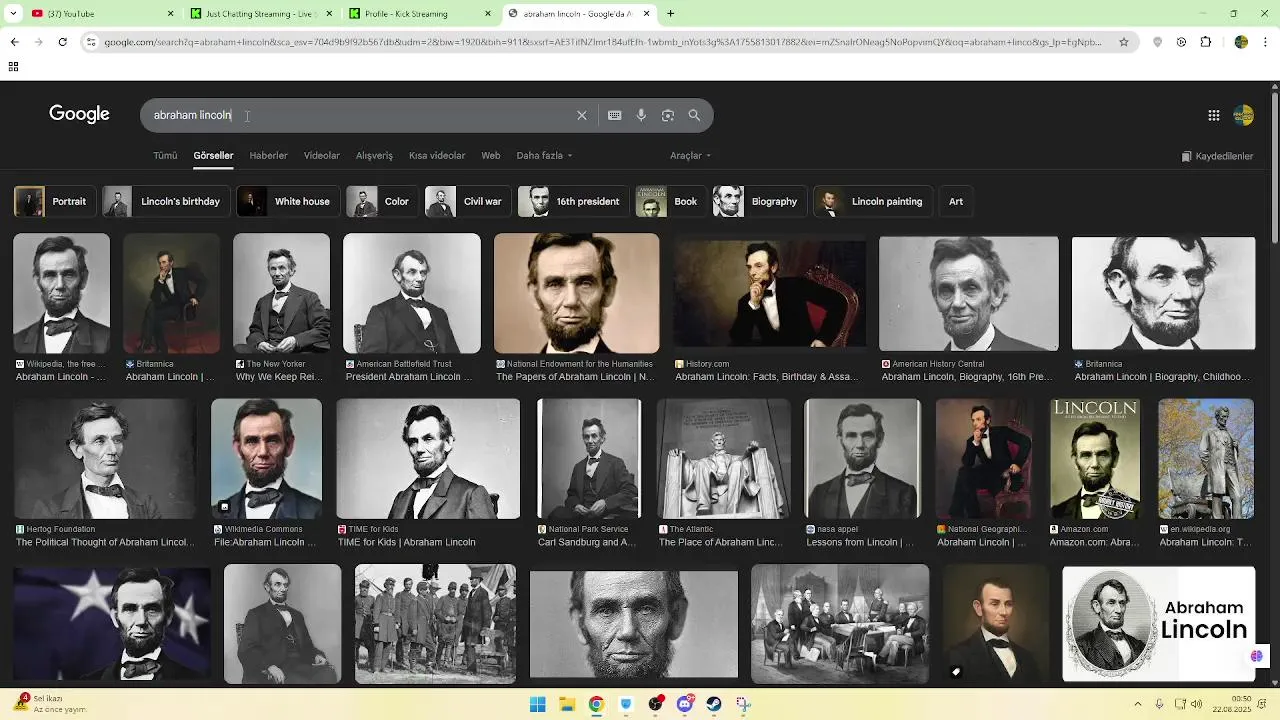Open the Google account avatar
This screenshot has height=720, width=1280.
tap(1243, 115)
